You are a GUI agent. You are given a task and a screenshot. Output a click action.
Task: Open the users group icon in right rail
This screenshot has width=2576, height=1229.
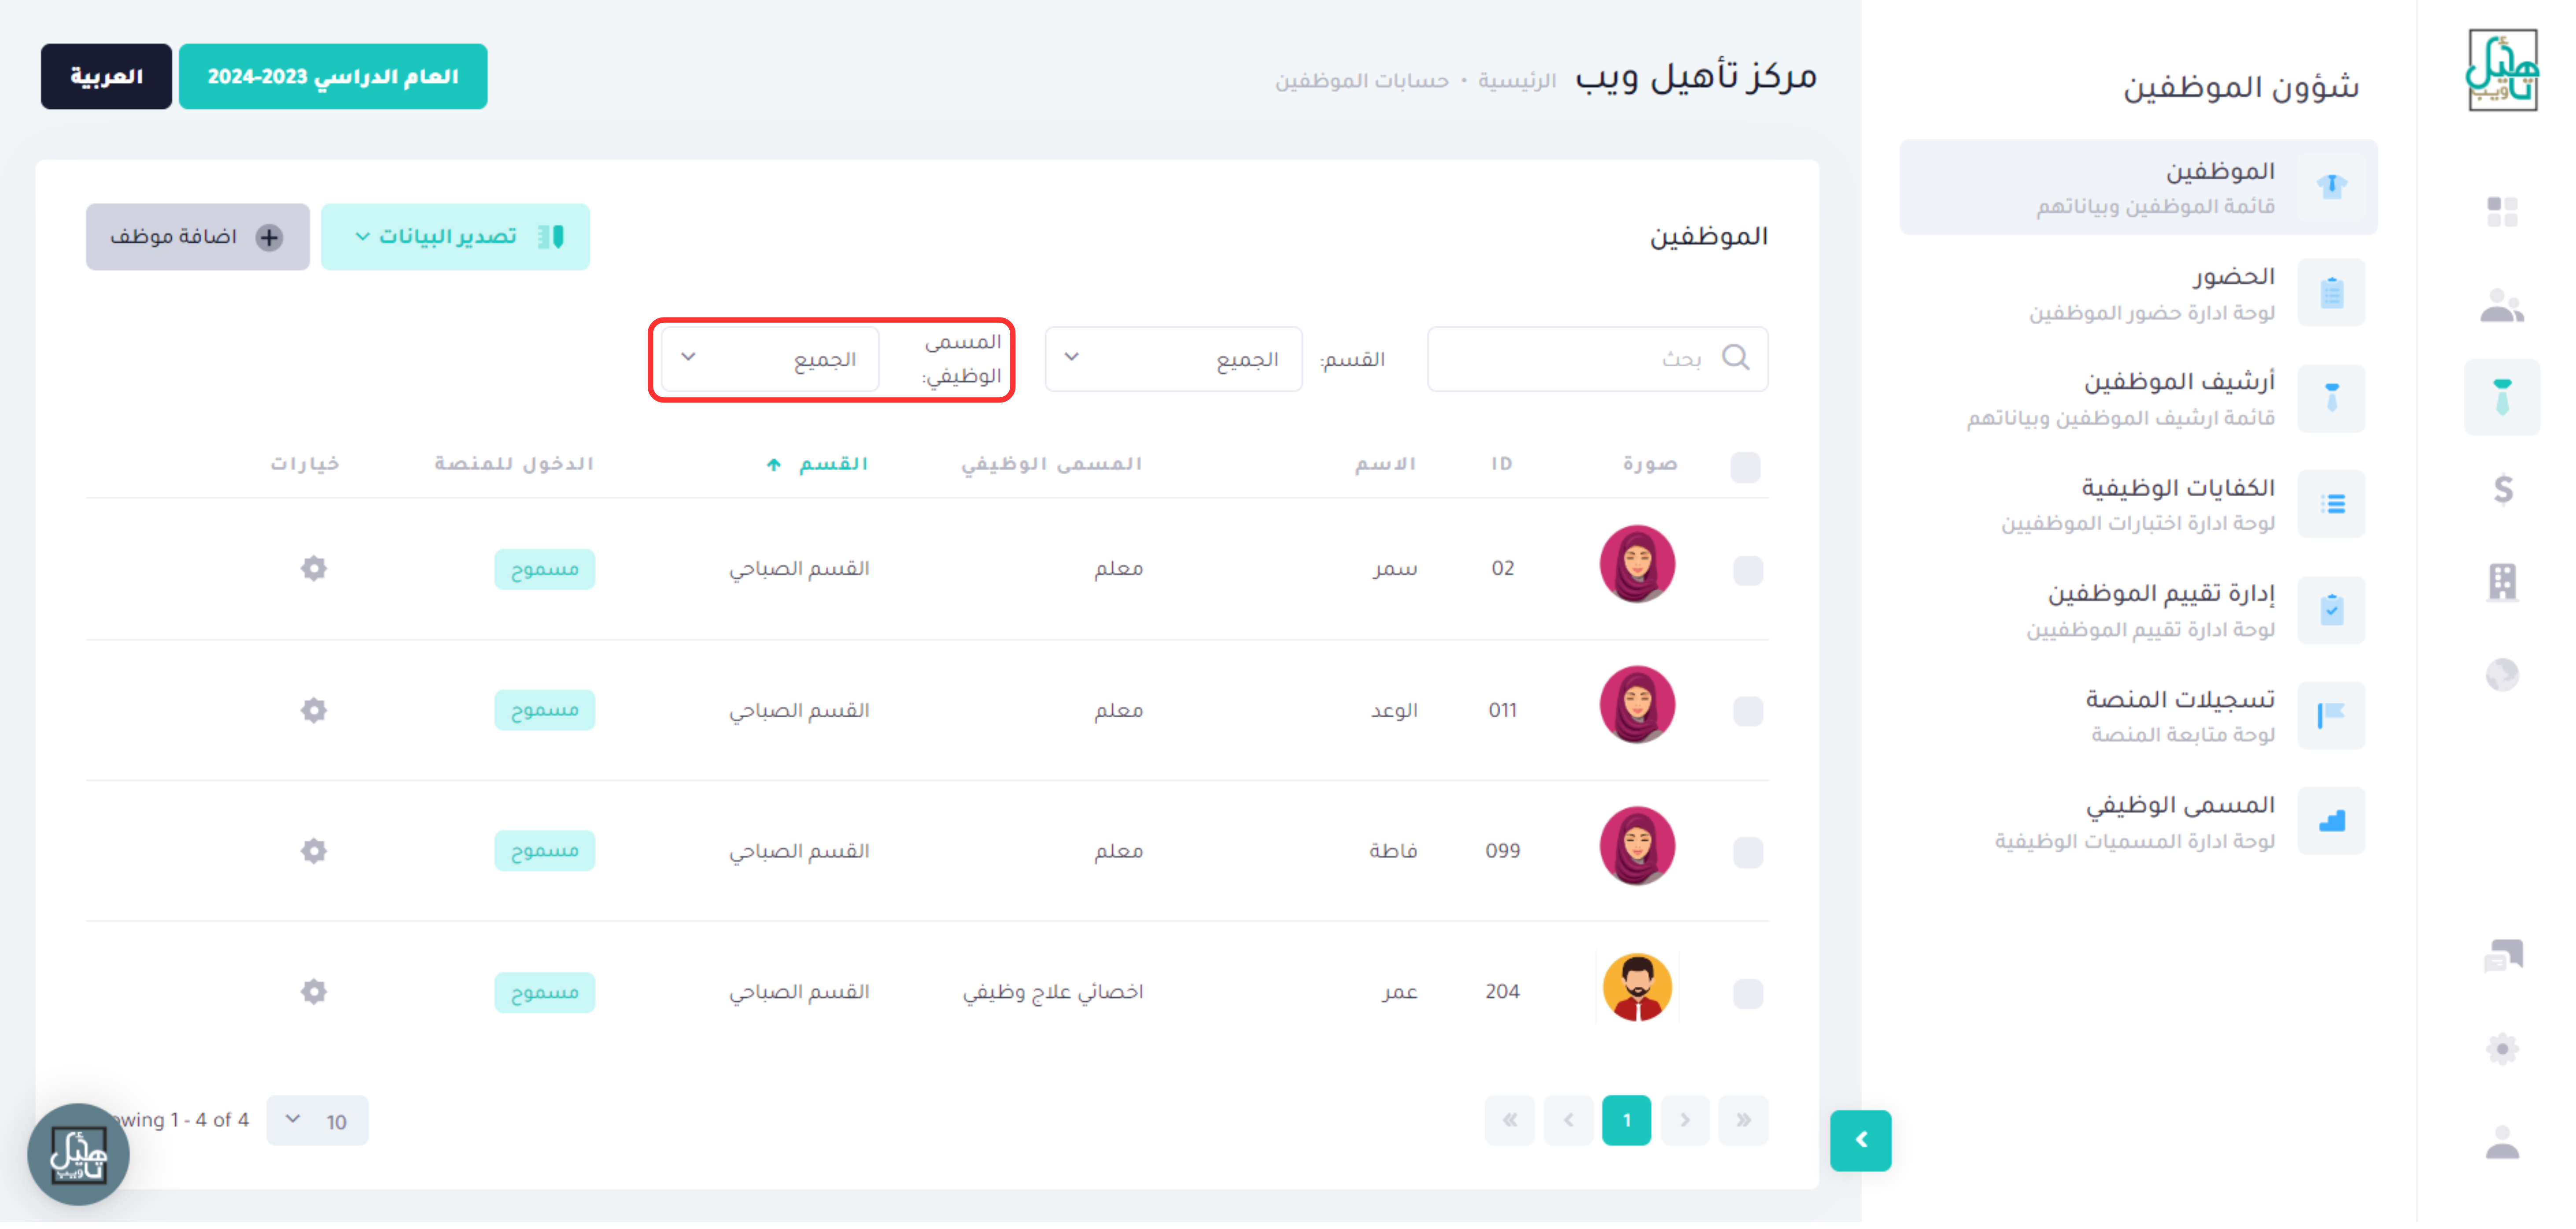[2501, 306]
